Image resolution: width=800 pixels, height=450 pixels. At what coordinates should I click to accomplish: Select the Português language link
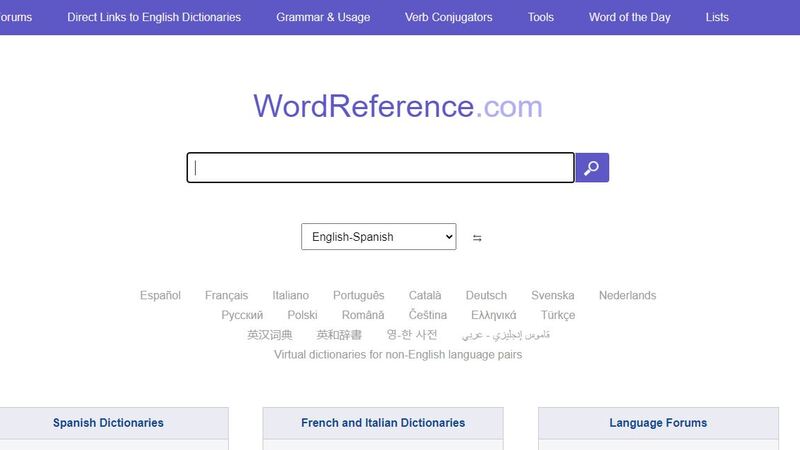[x=359, y=295]
